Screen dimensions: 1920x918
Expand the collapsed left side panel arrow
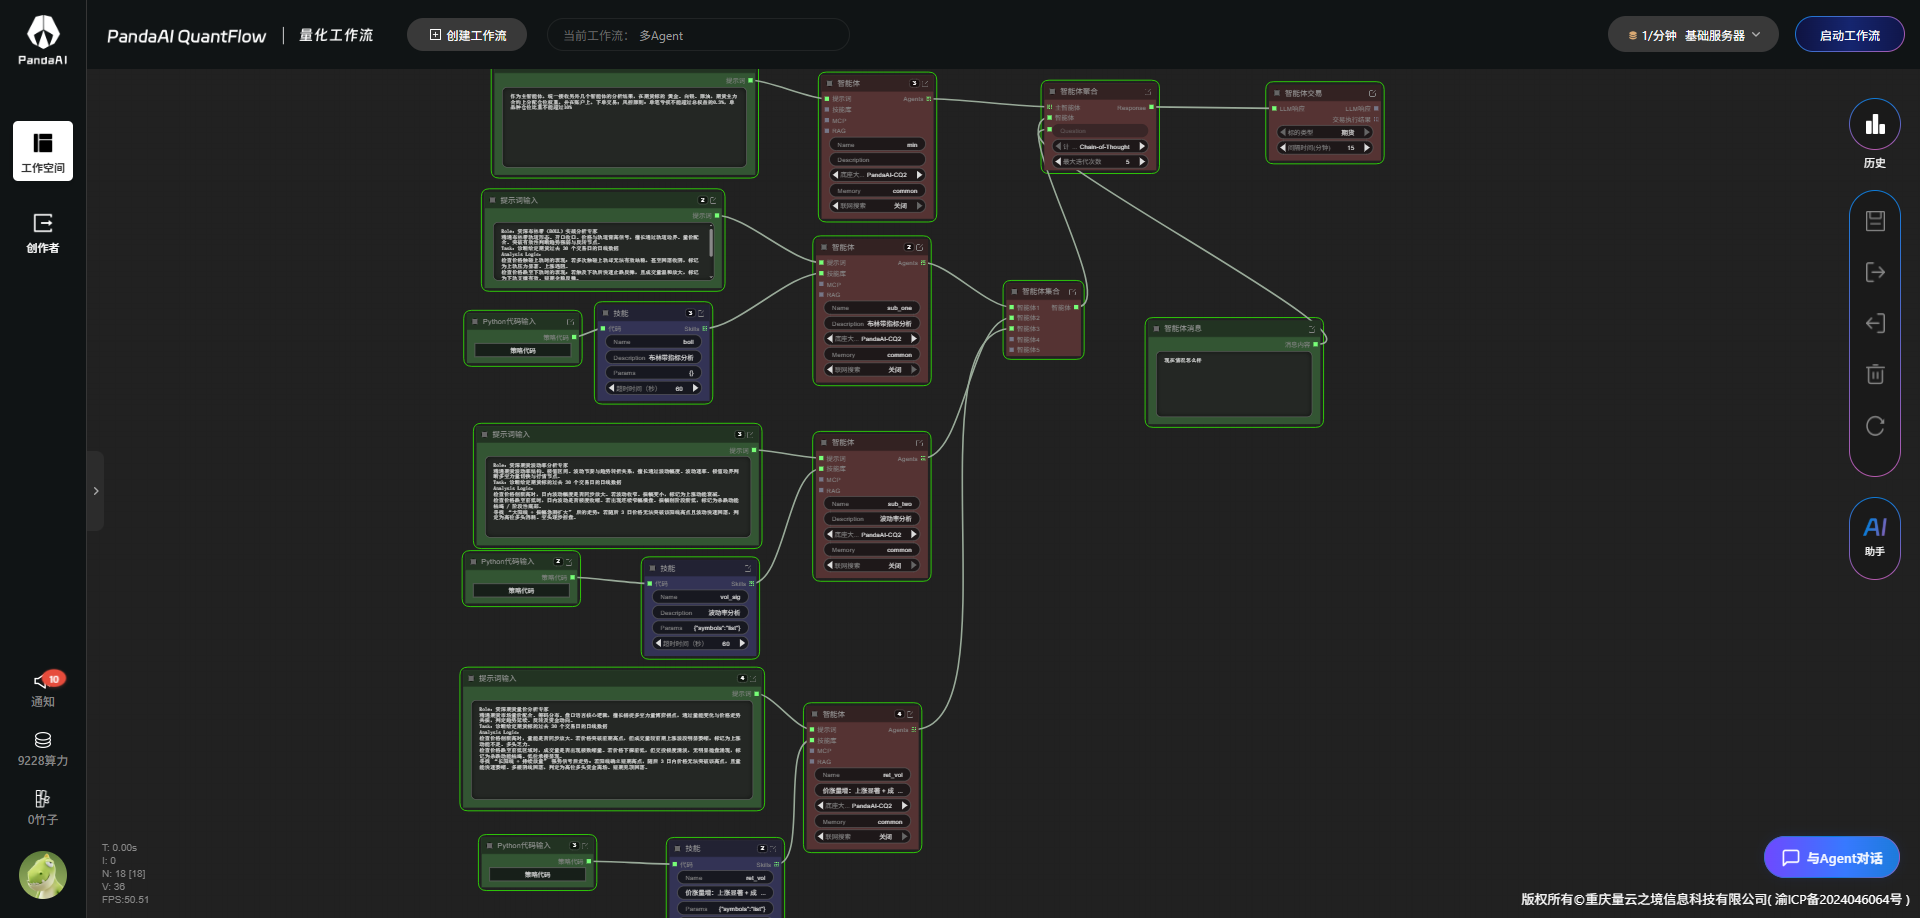point(96,491)
